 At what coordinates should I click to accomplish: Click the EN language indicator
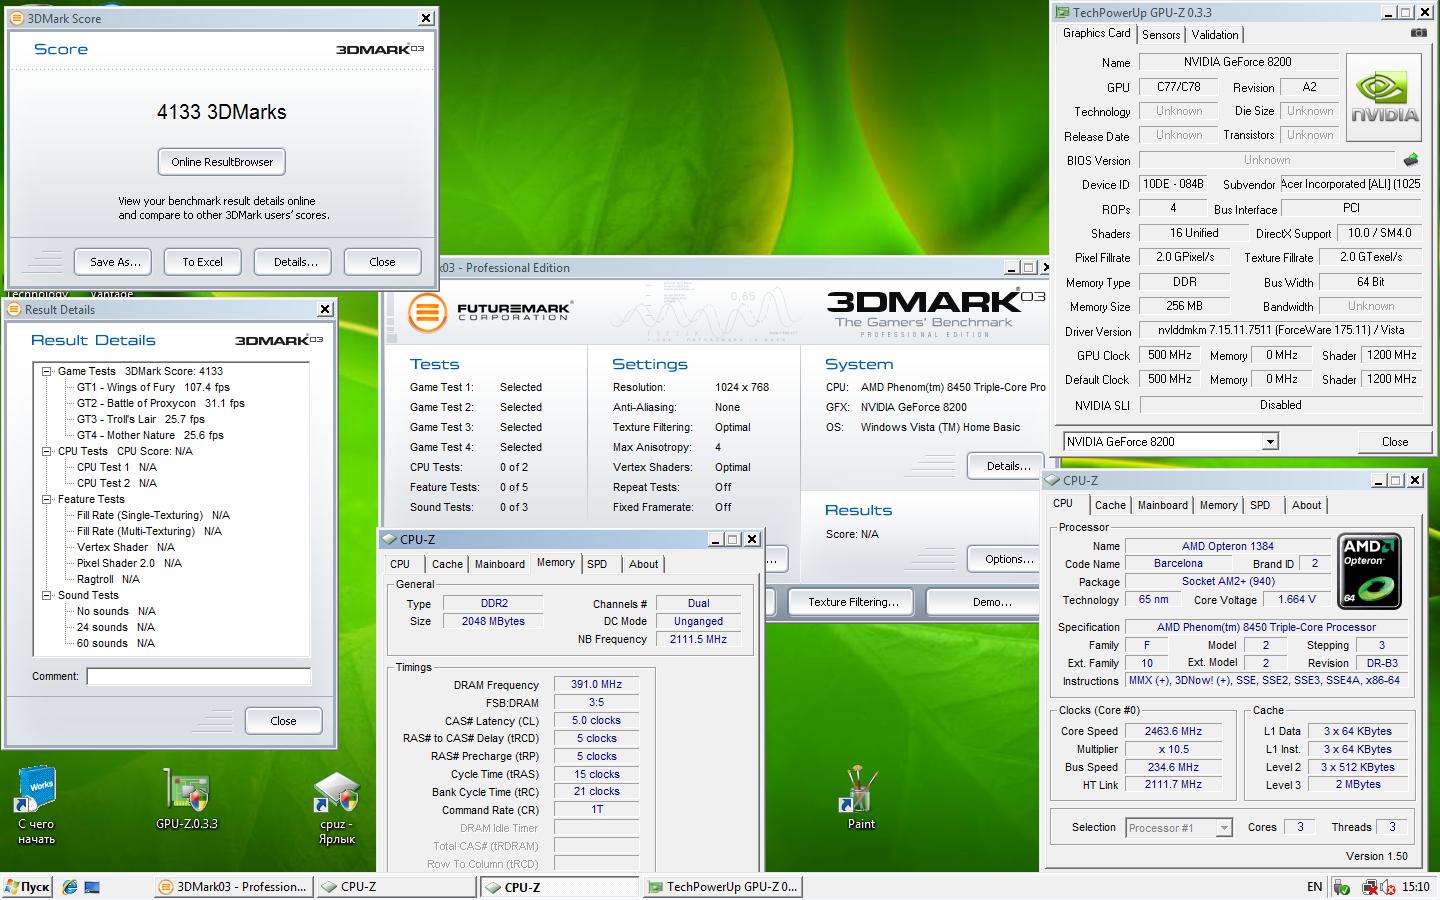[x=1314, y=887]
